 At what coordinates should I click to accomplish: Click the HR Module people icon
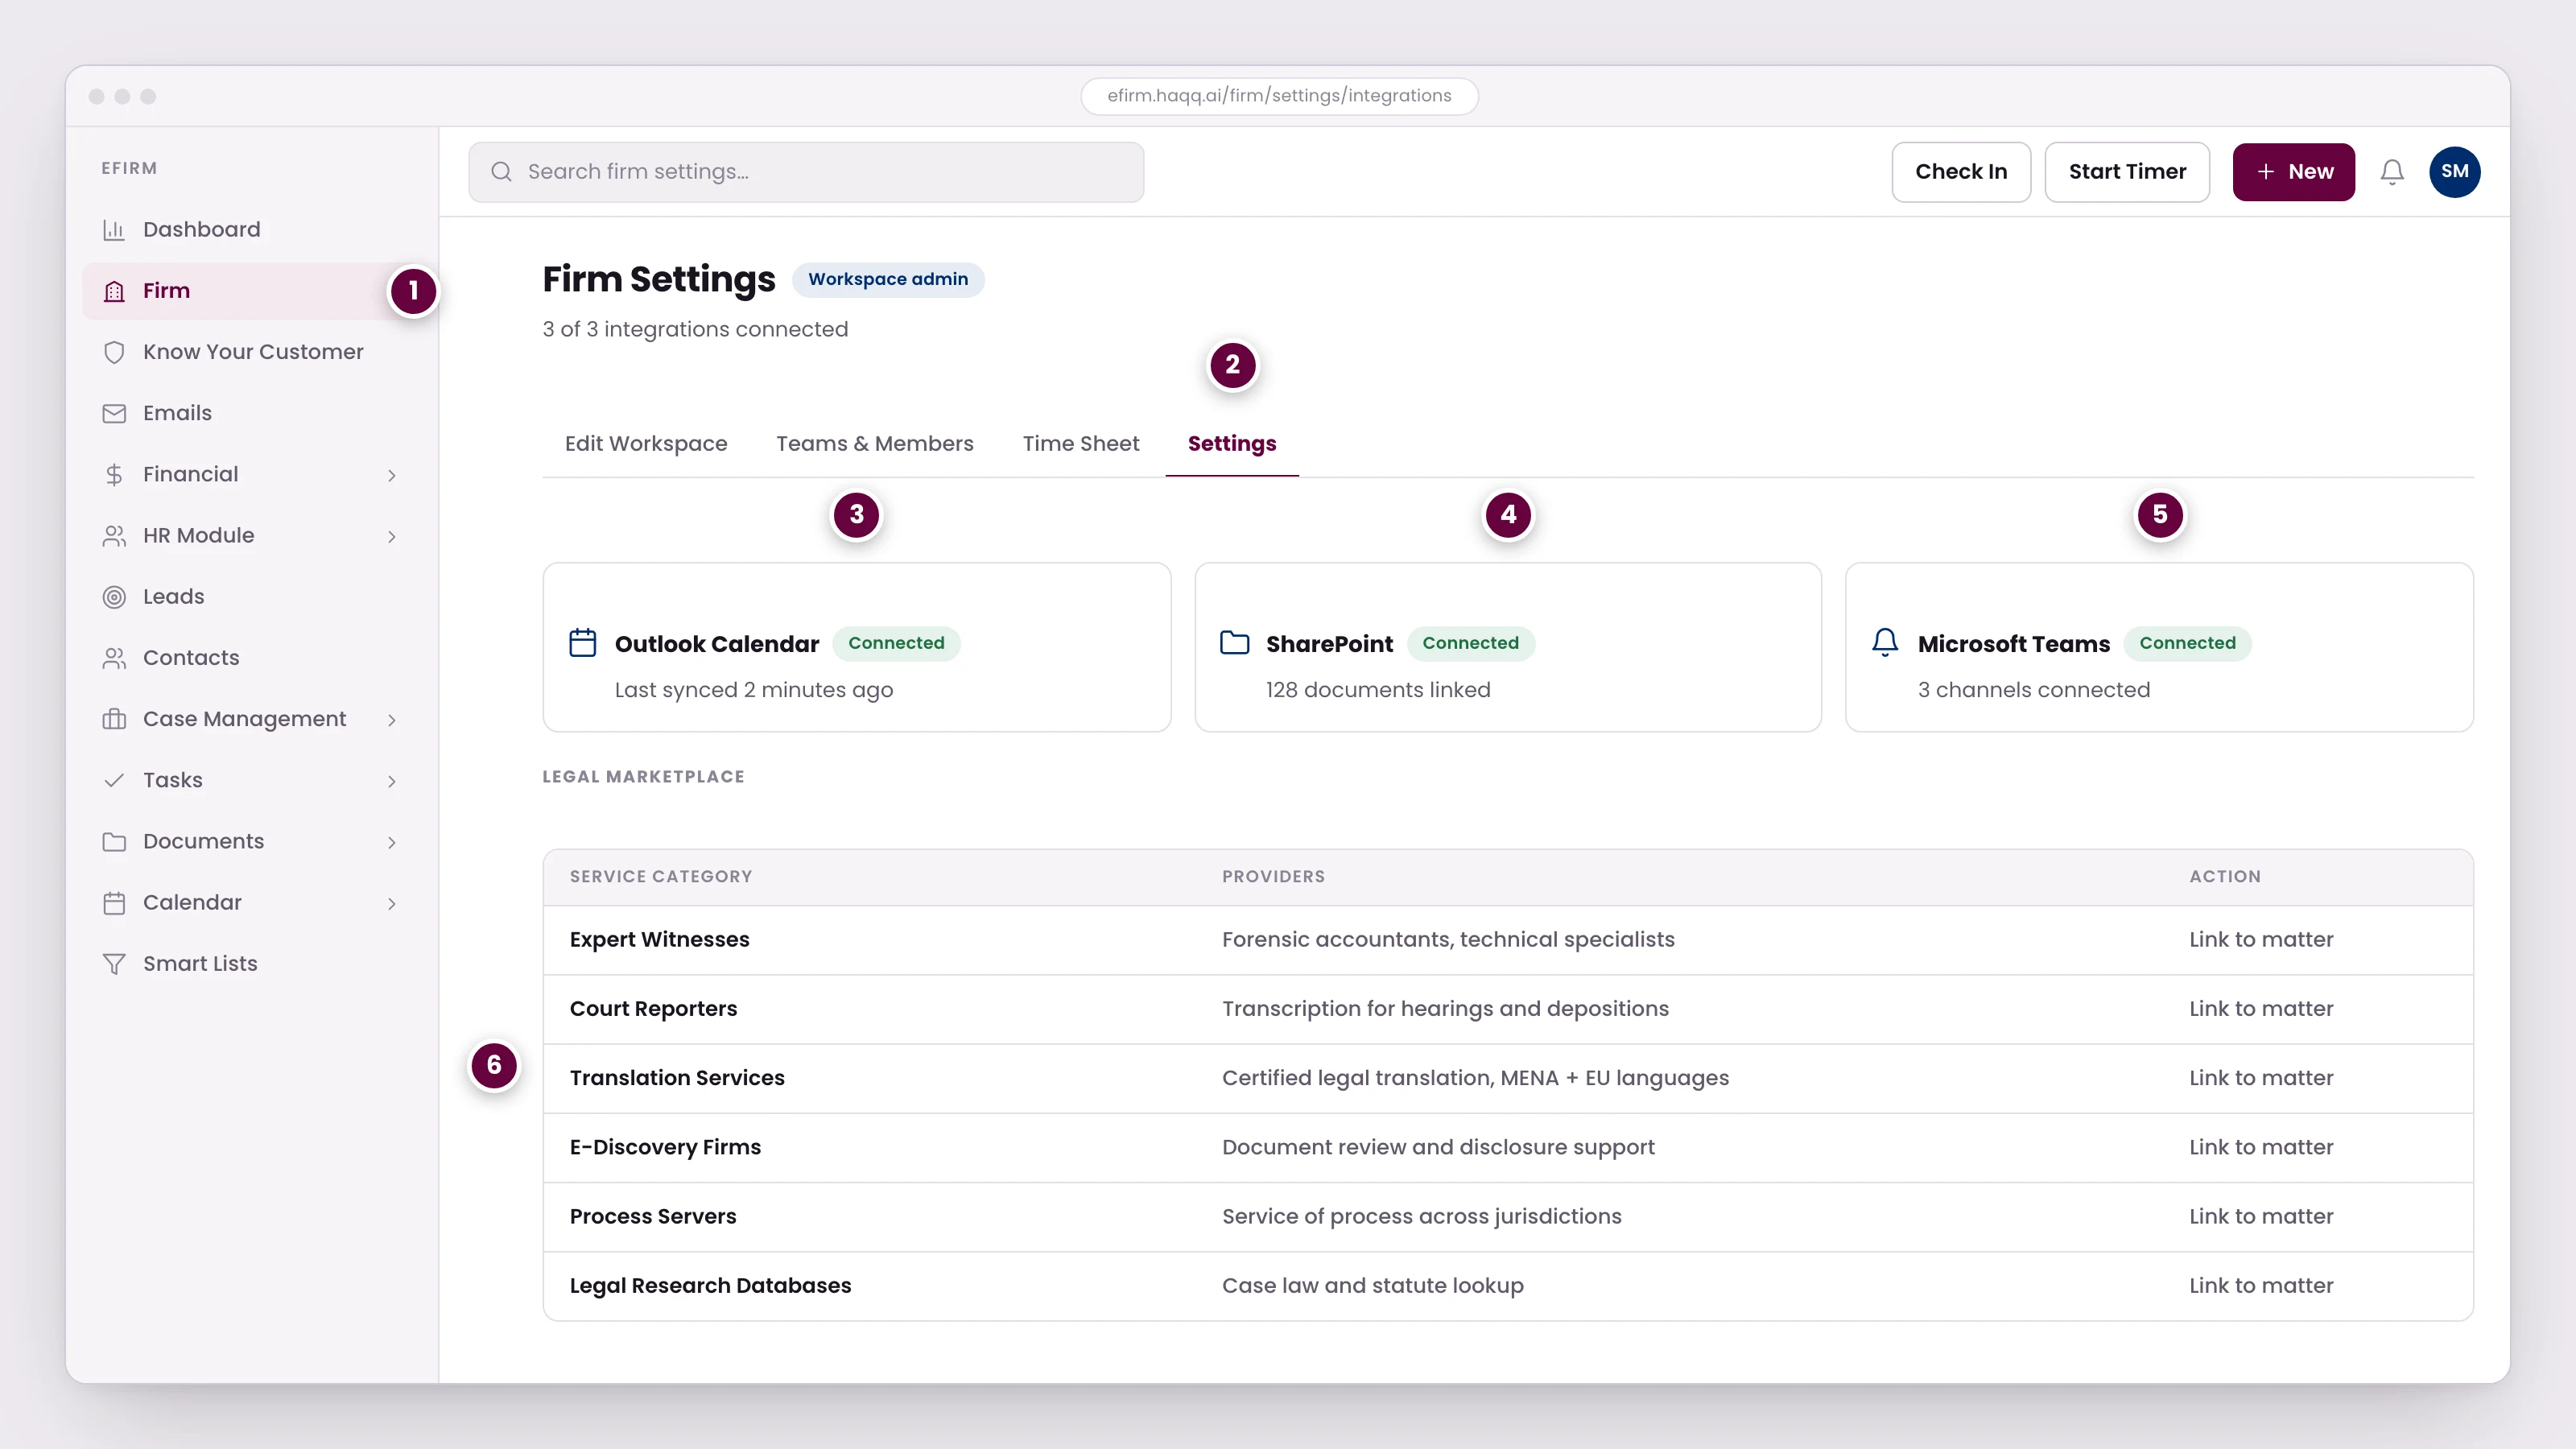coord(114,536)
